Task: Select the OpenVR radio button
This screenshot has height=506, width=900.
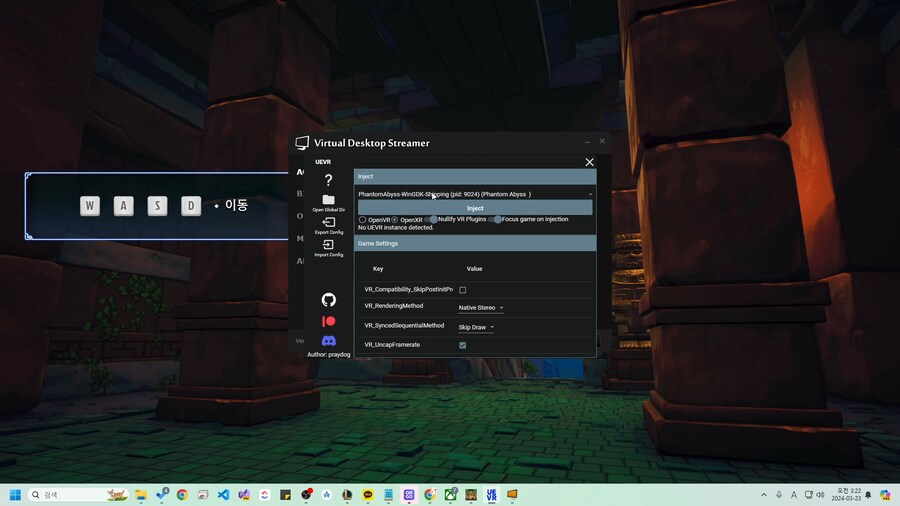Action: (363, 219)
